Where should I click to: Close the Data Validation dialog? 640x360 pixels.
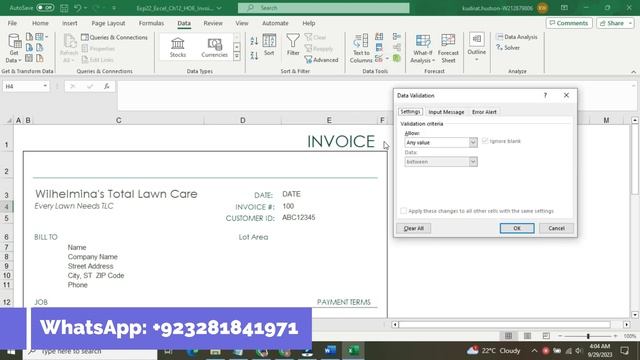566,95
